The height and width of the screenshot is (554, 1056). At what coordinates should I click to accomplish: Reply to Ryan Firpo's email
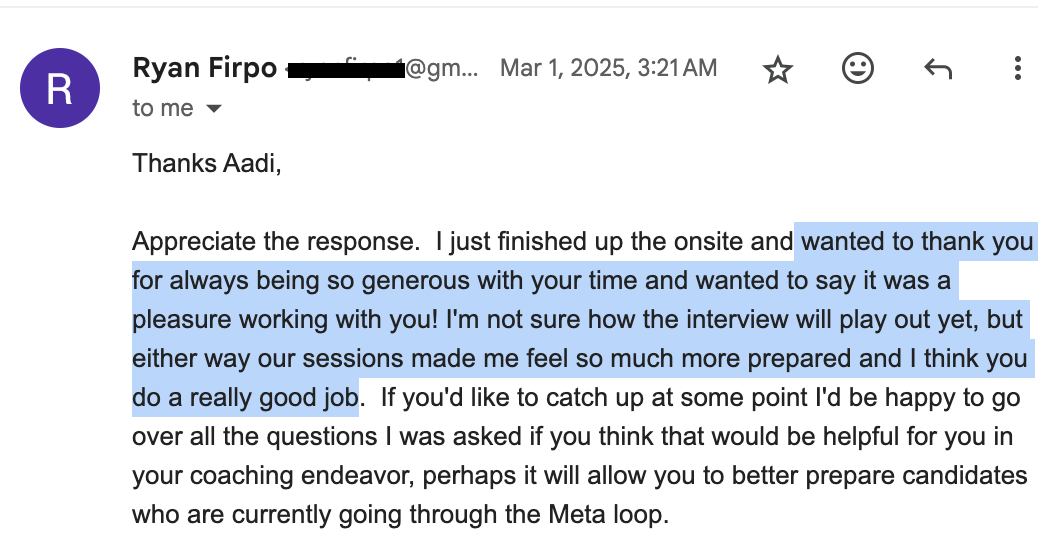click(x=937, y=69)
